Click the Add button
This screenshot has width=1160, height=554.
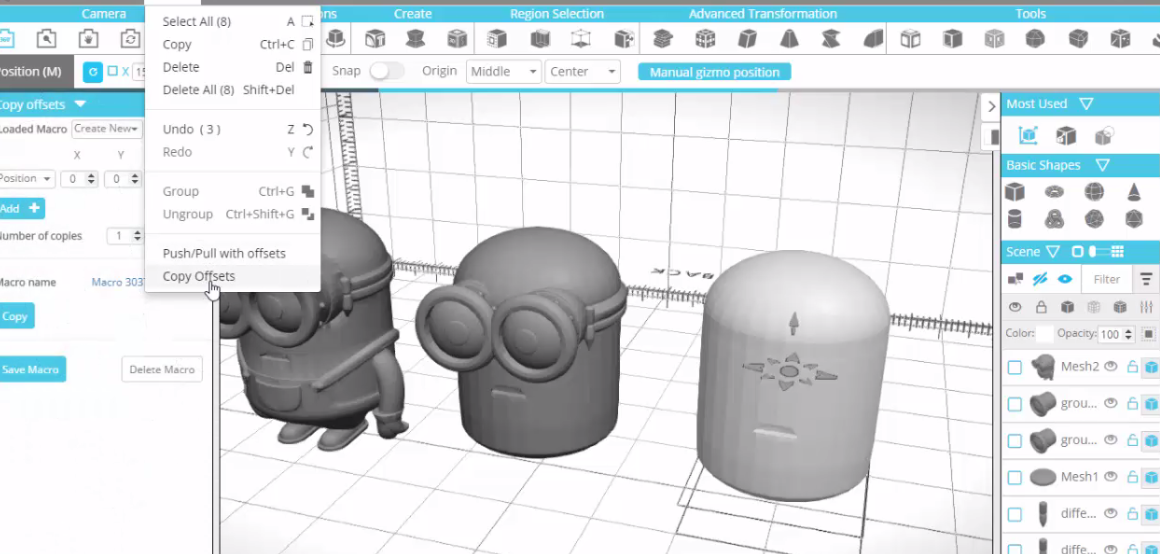pos(21,209)
